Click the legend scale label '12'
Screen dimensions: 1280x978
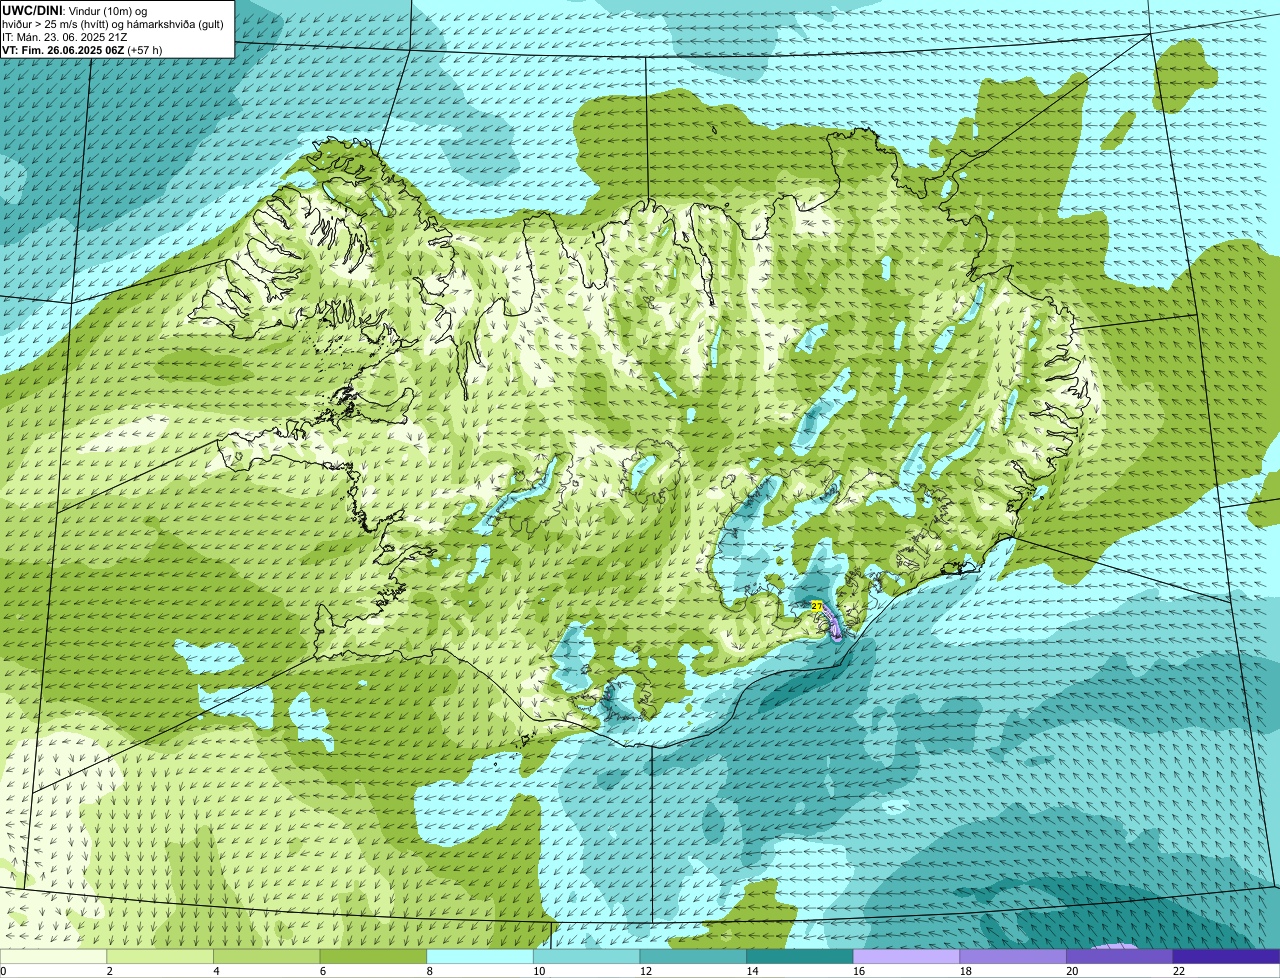coord(646,971)
